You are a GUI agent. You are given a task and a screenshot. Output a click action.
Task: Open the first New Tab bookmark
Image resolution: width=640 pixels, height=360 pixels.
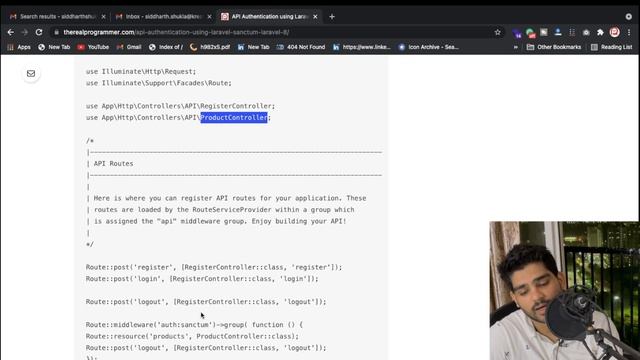[54, 47]
